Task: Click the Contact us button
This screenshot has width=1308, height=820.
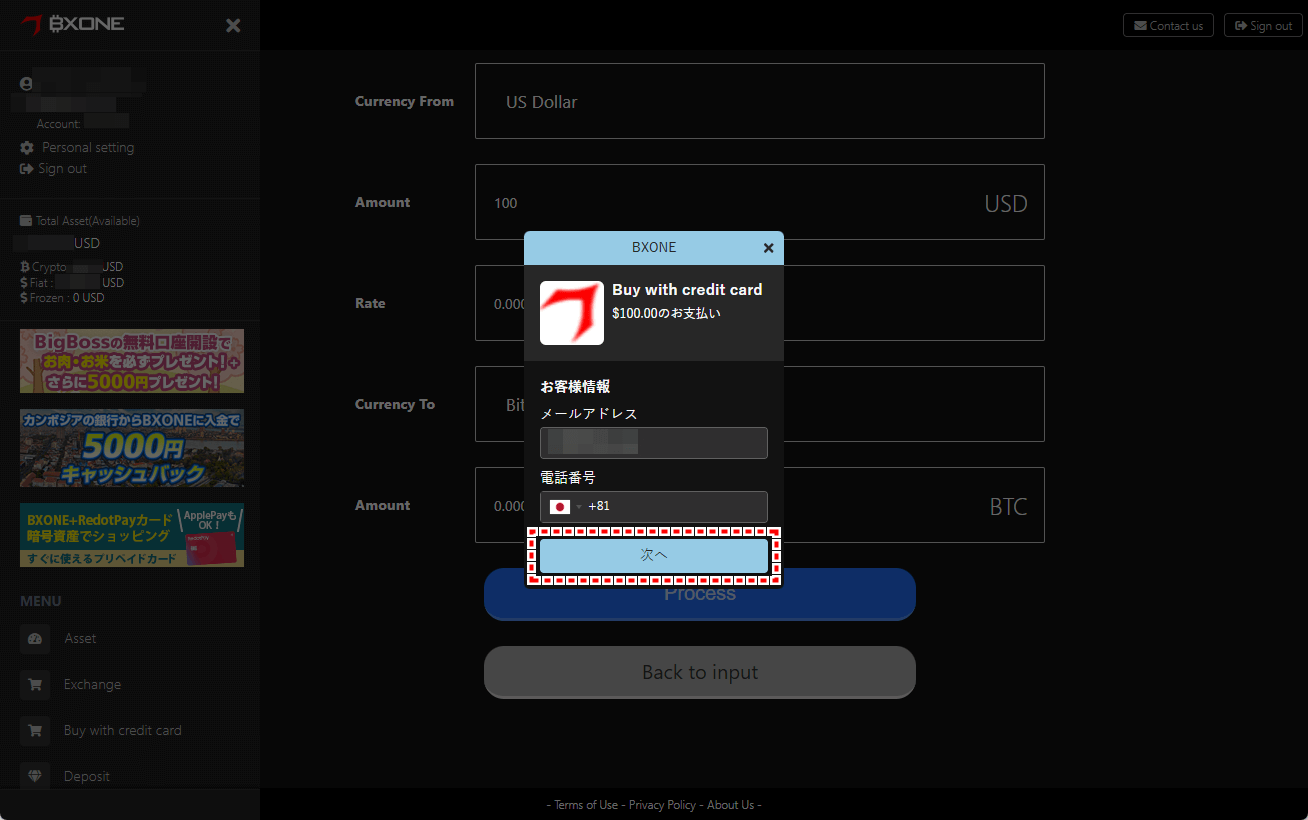Action: (x=1168, y=25)
